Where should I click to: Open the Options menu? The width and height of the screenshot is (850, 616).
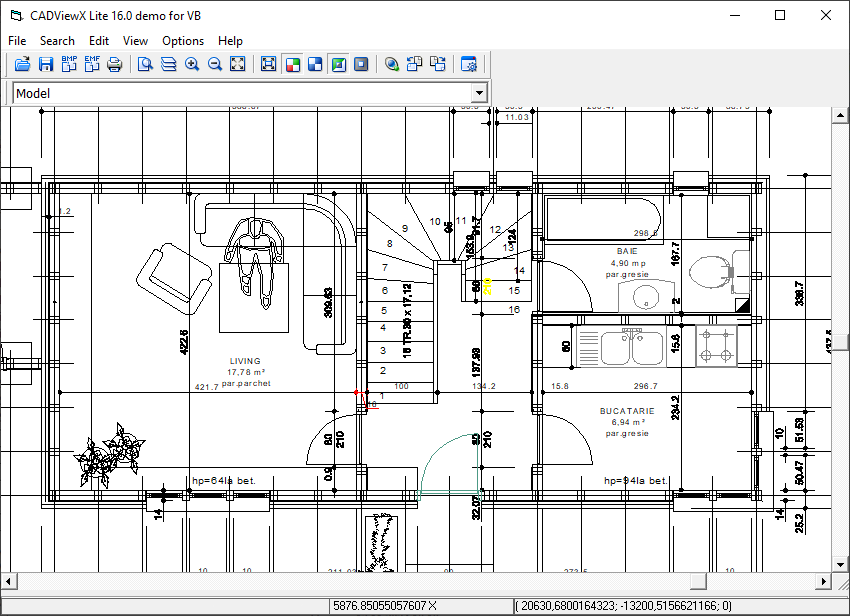click(x=183, y=41)
